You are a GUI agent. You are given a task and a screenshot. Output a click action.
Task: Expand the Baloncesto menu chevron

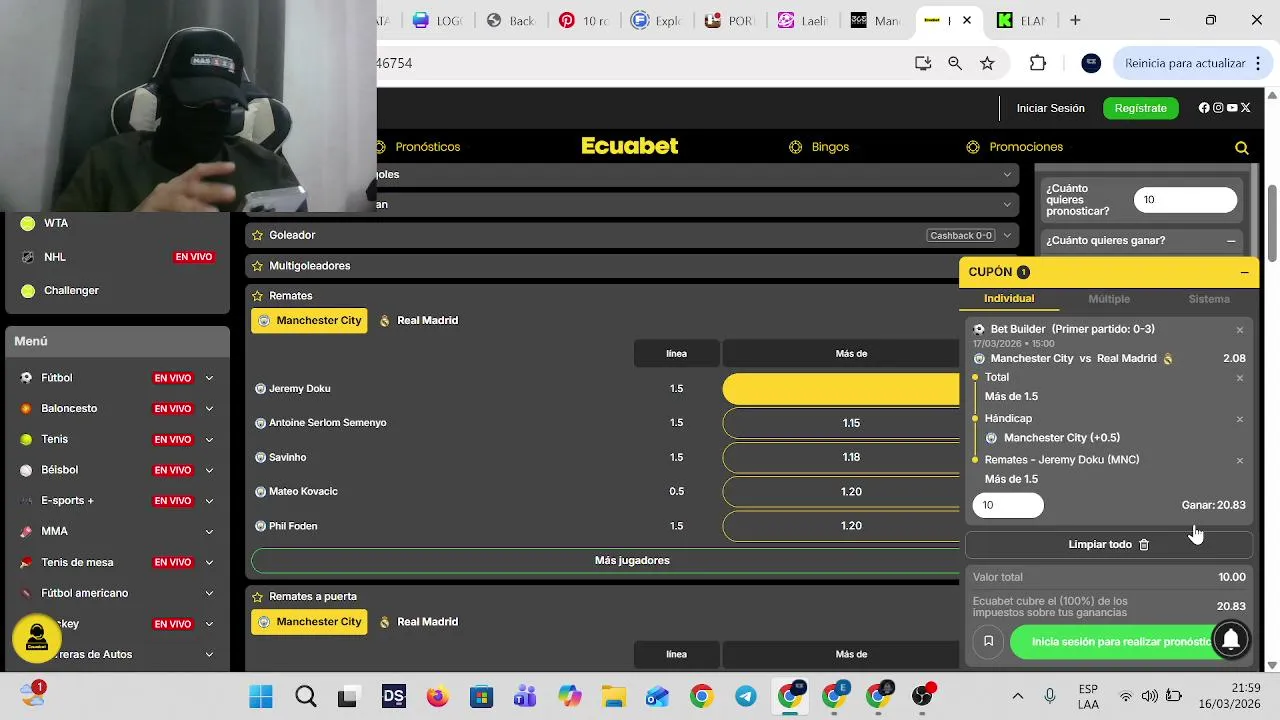(209, 409)
